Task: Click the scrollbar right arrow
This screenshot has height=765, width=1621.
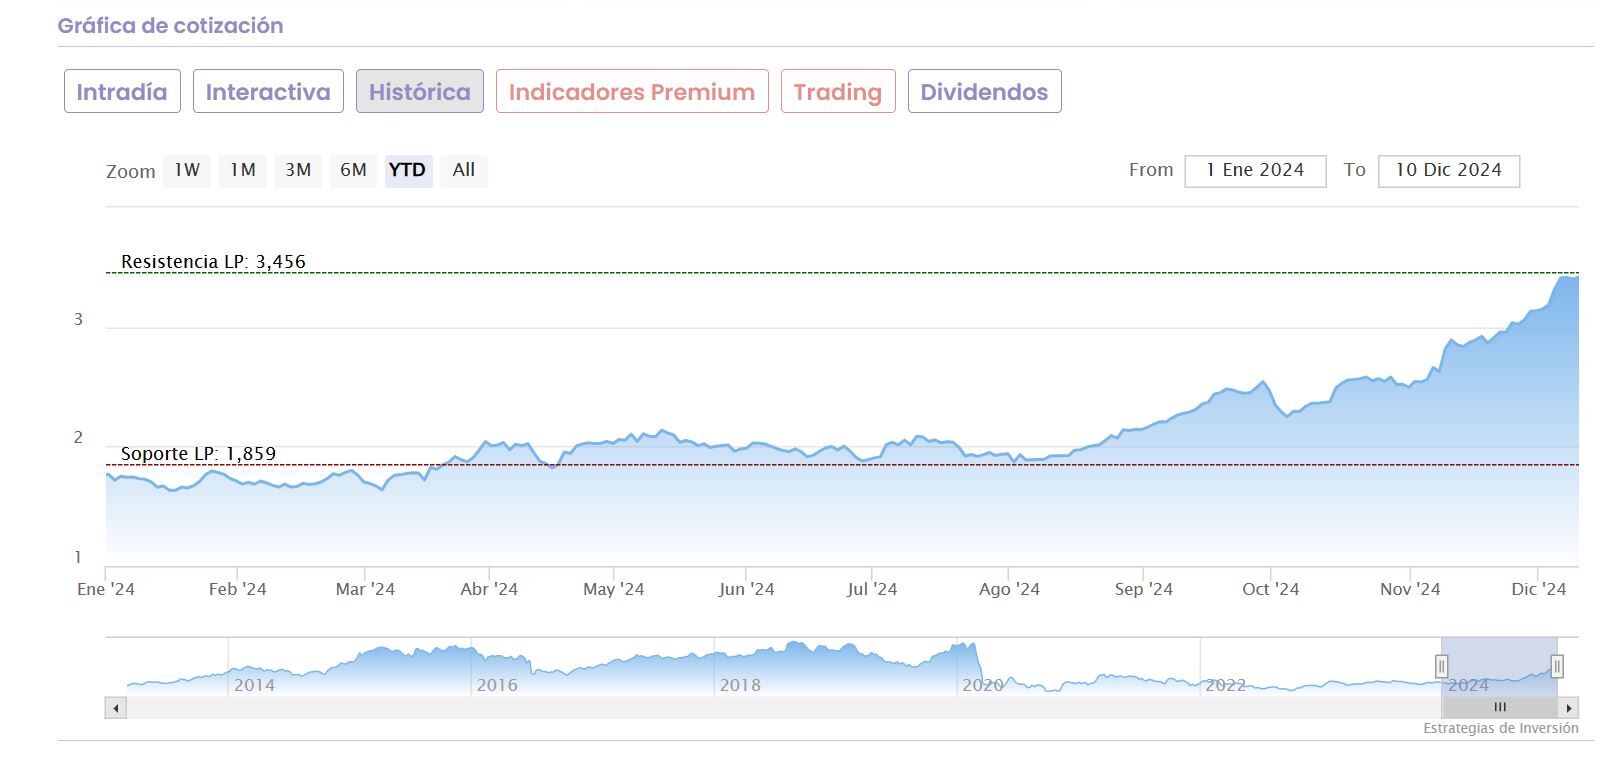Action: click(x=1569, y=708)
